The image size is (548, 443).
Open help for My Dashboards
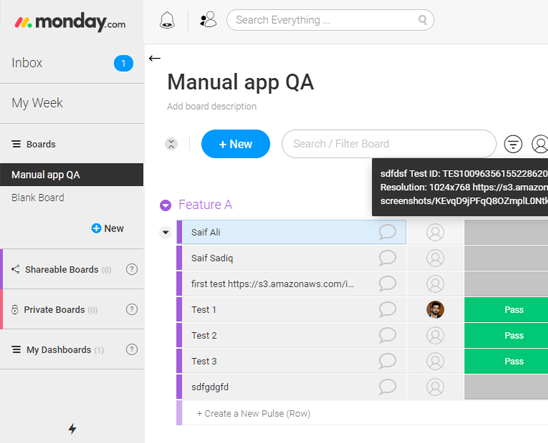132,350
